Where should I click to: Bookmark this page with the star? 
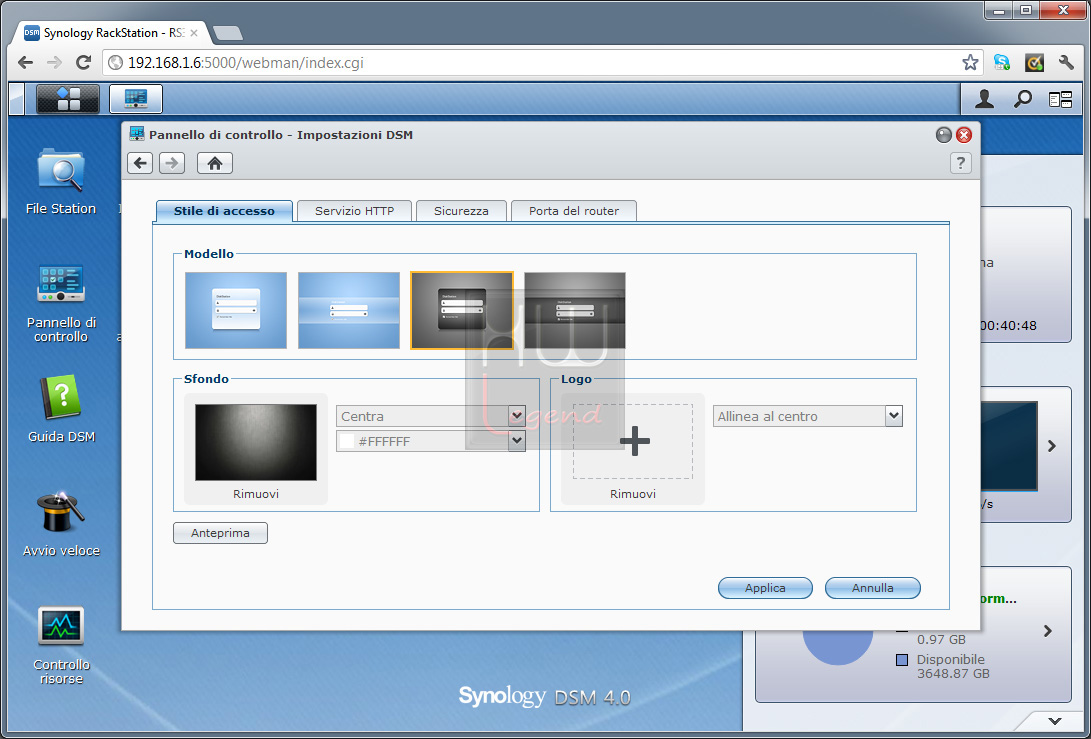pos(970,63)
